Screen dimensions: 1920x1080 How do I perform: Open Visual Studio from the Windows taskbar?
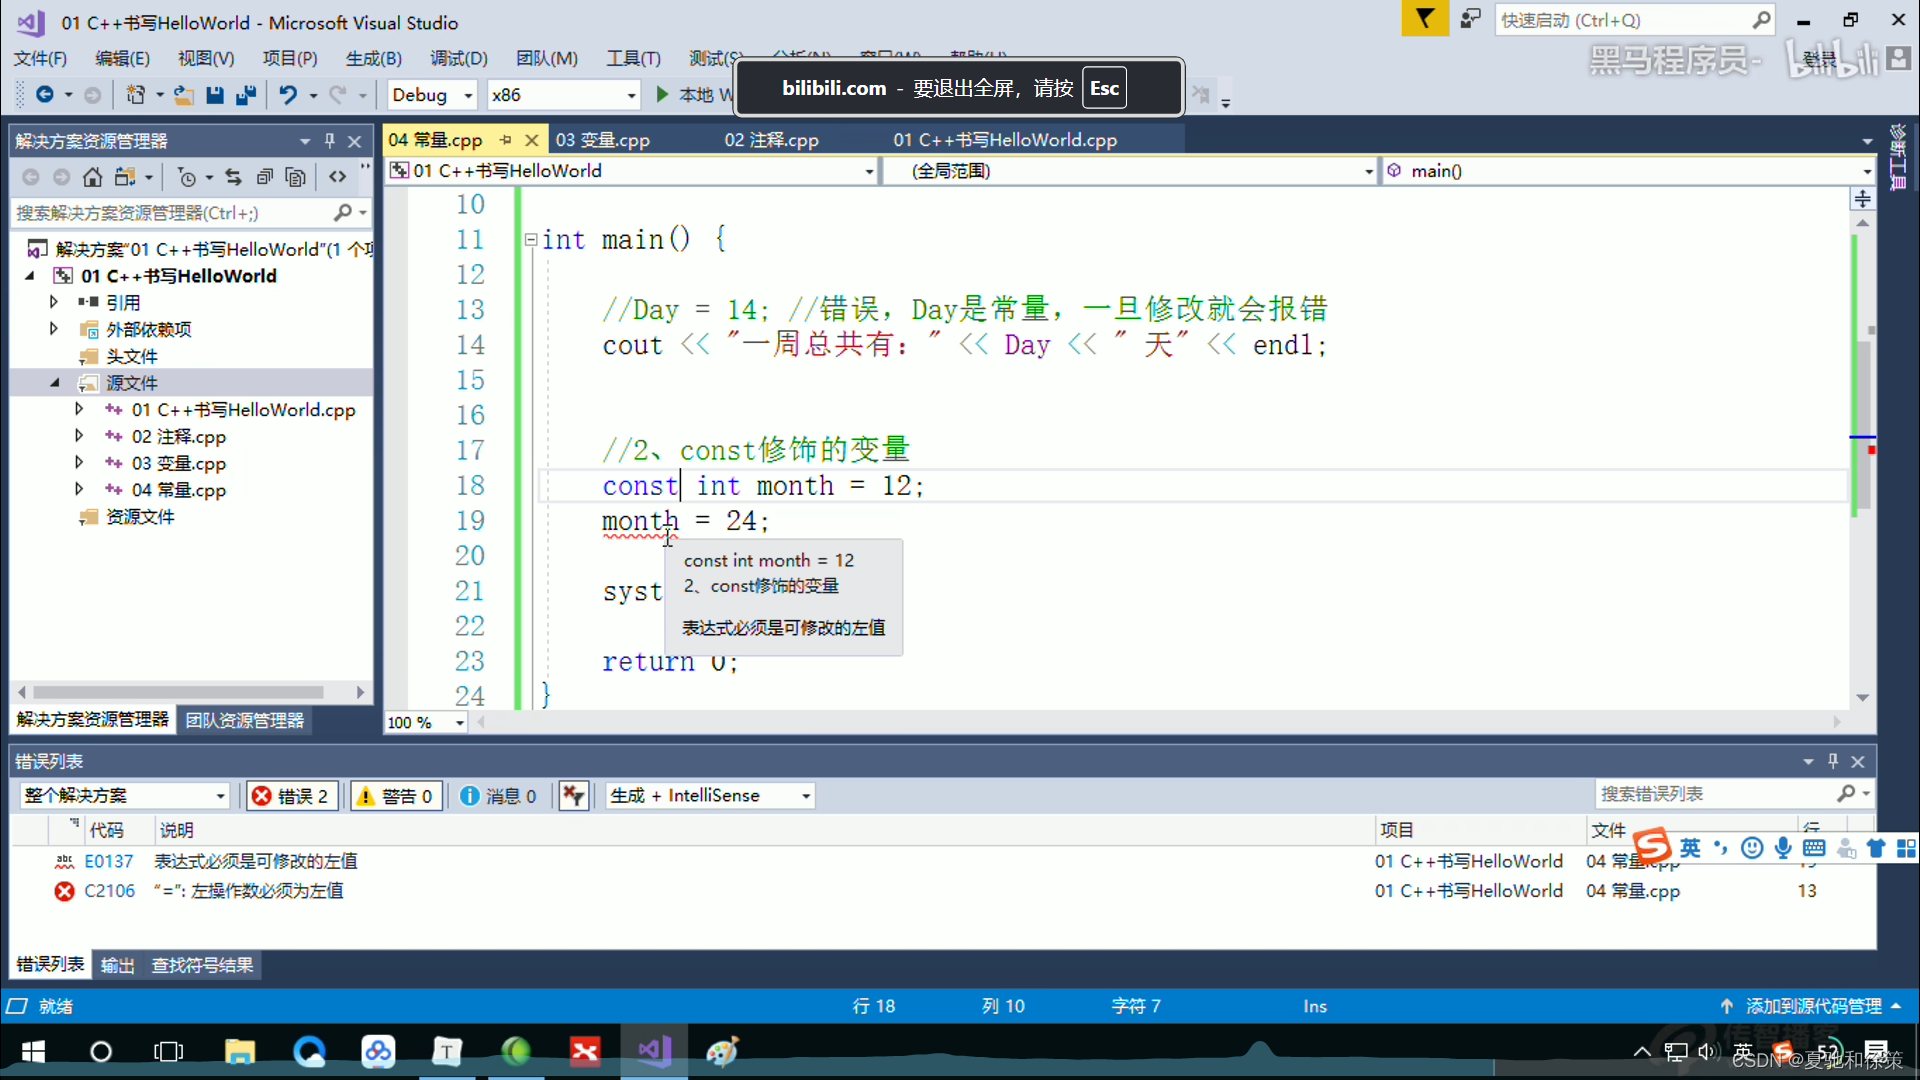653,1051
